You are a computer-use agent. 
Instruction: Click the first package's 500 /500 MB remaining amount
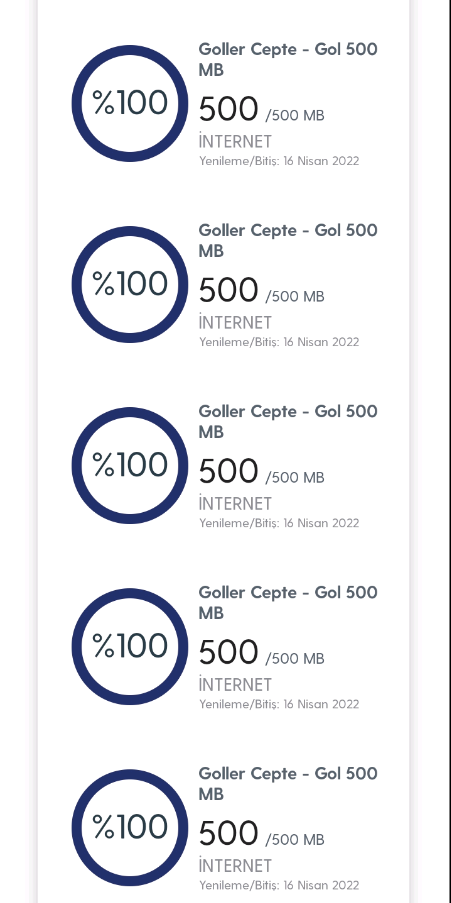pos(261,109)
